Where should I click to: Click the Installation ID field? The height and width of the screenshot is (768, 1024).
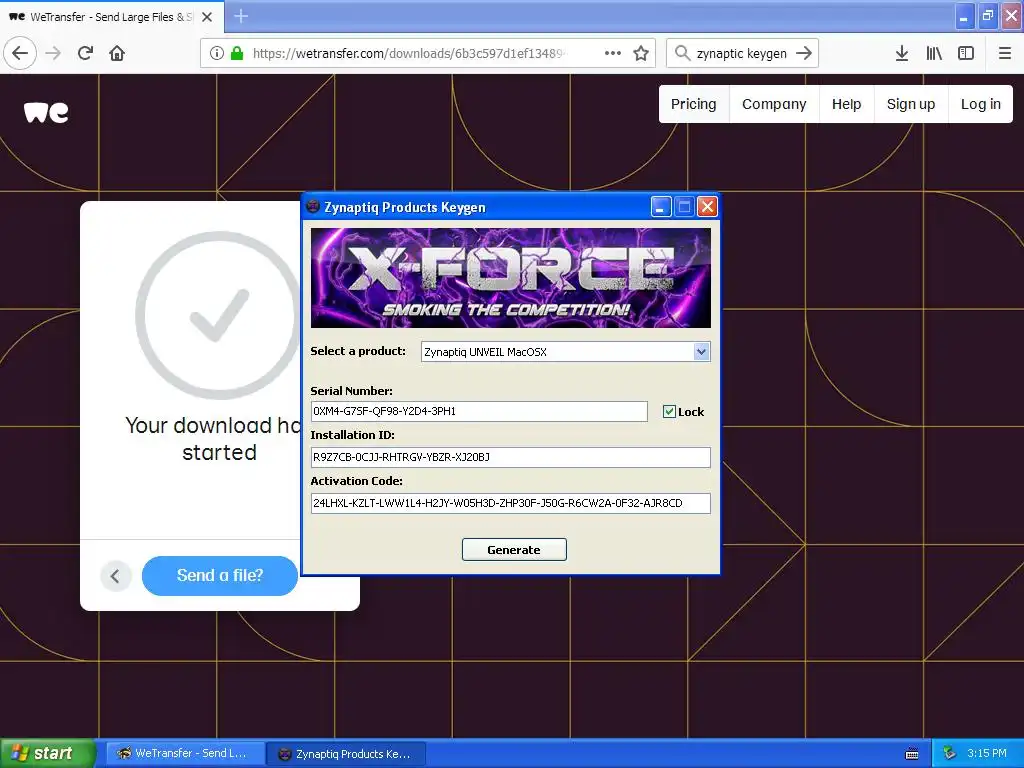[511, 457]
